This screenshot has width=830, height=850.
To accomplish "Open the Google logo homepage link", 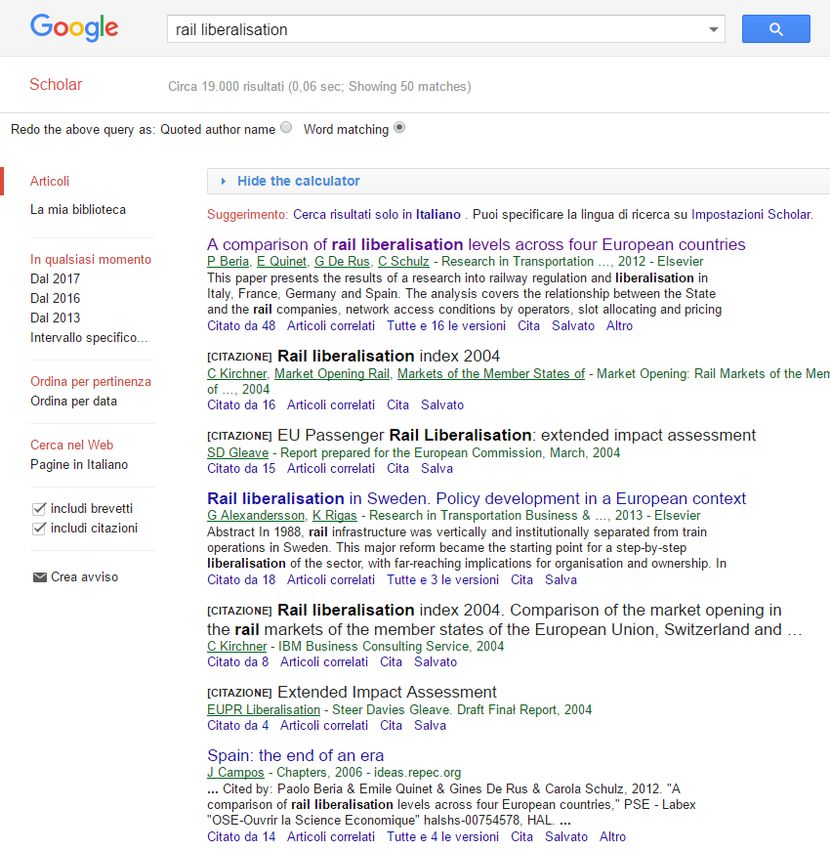I will pos(74,27).
